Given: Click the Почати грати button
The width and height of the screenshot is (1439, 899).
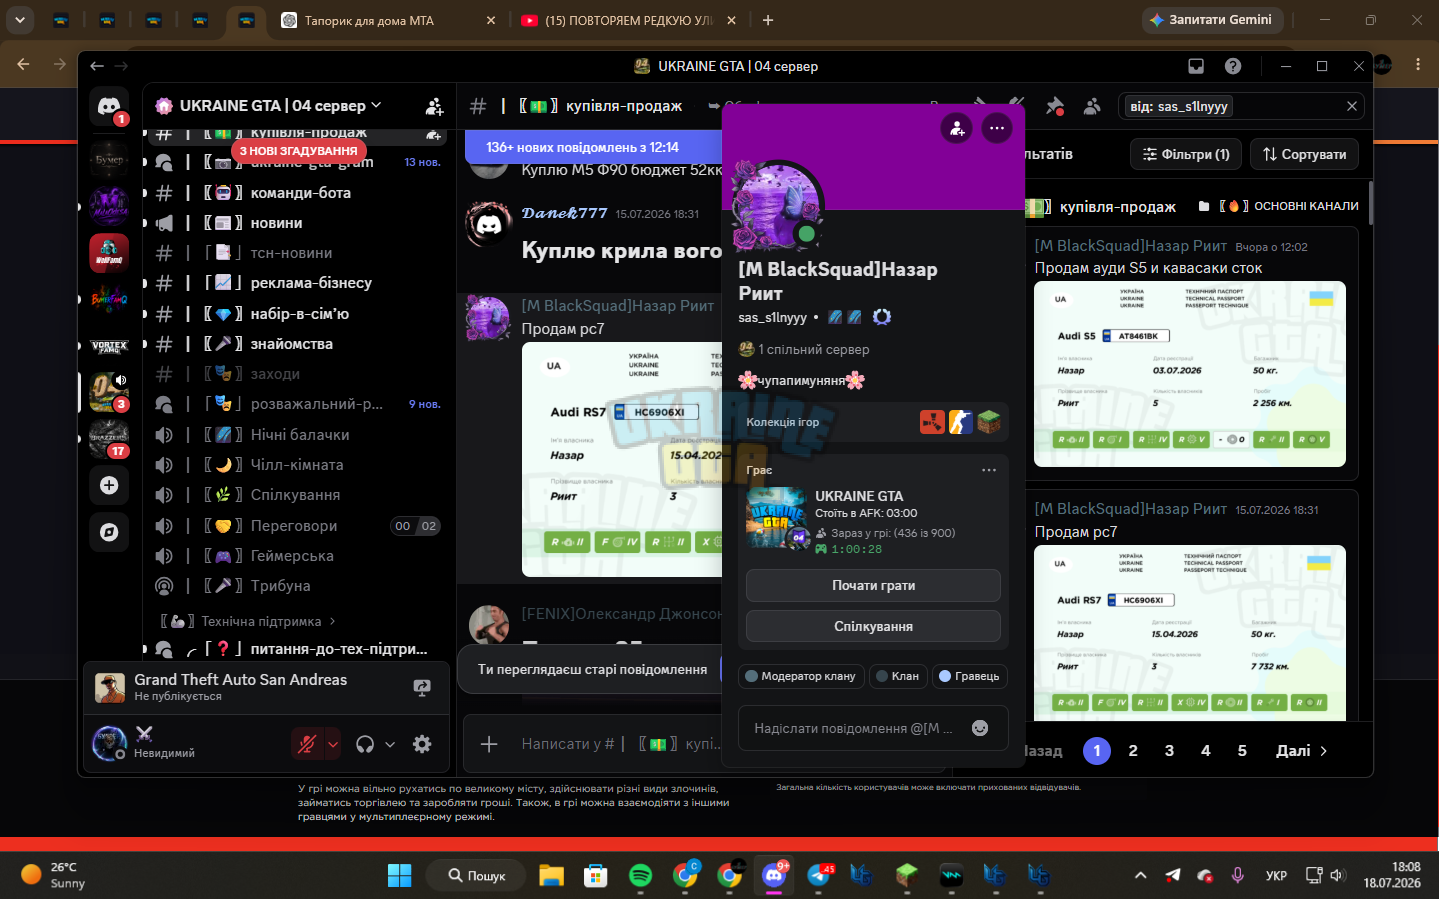Looking at the screenshot, I should coord(873,586).
